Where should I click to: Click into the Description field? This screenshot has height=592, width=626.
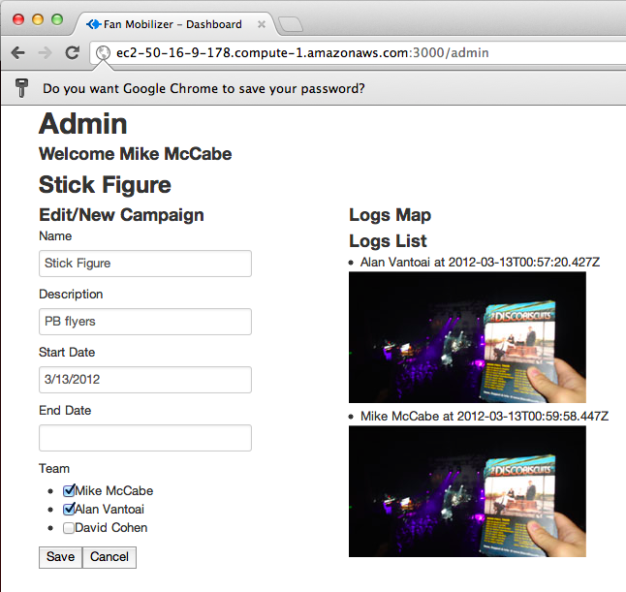(145, 321)
